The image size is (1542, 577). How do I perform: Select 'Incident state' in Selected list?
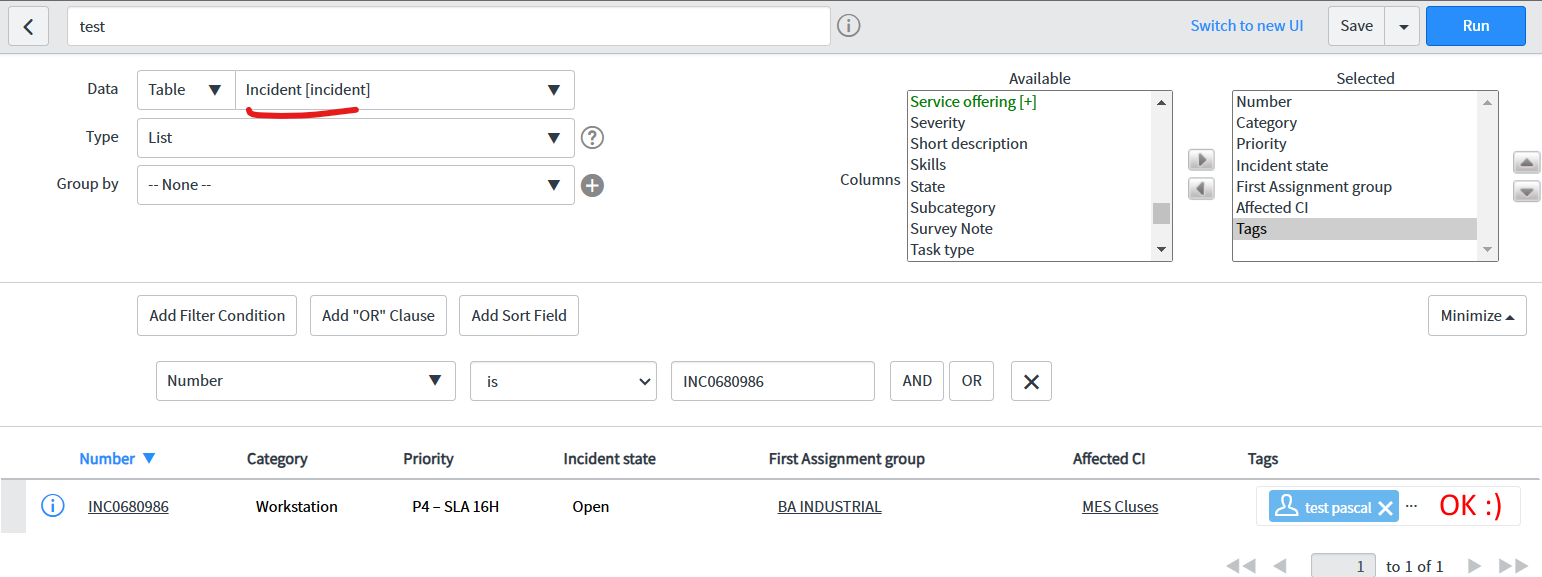point(1282,166)
